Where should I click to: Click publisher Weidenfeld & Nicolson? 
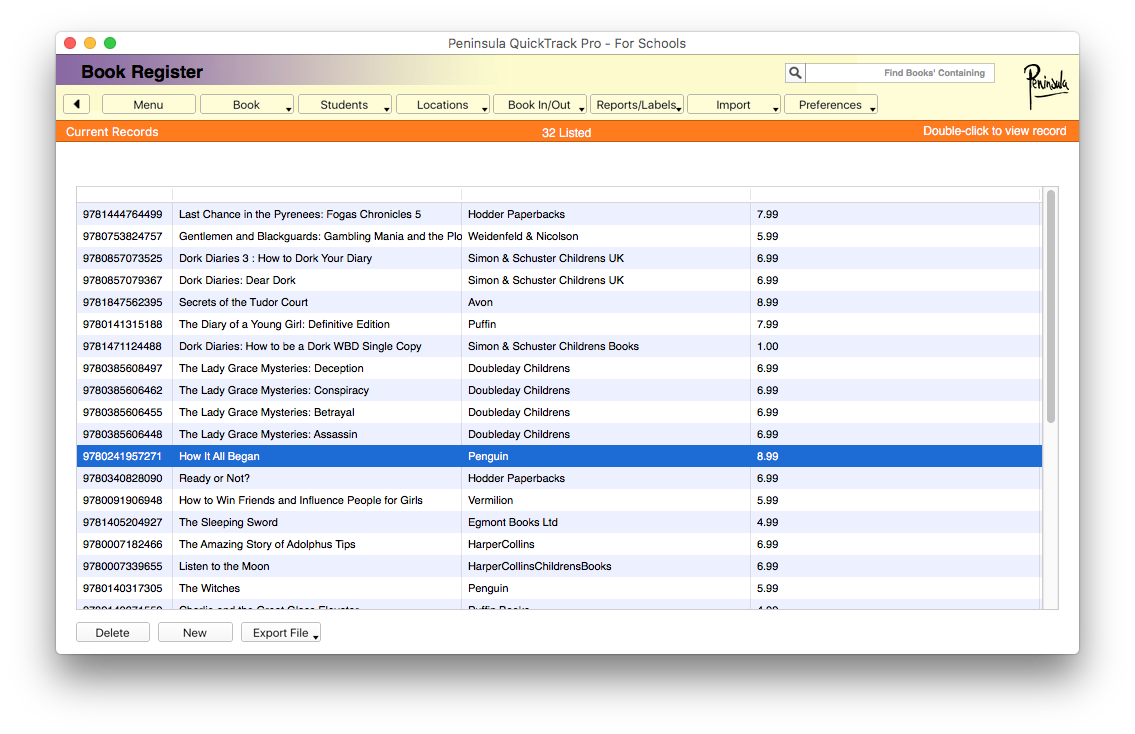523,236
